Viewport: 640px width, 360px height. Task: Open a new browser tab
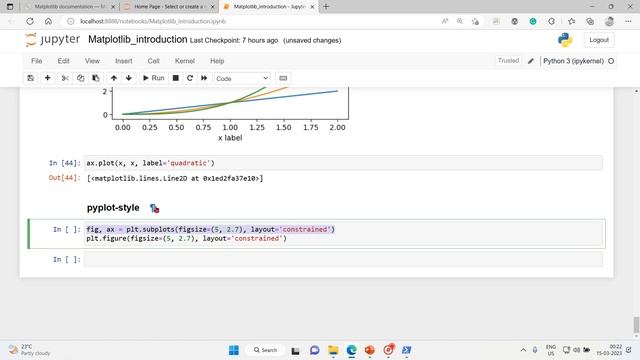coord(326,7)
